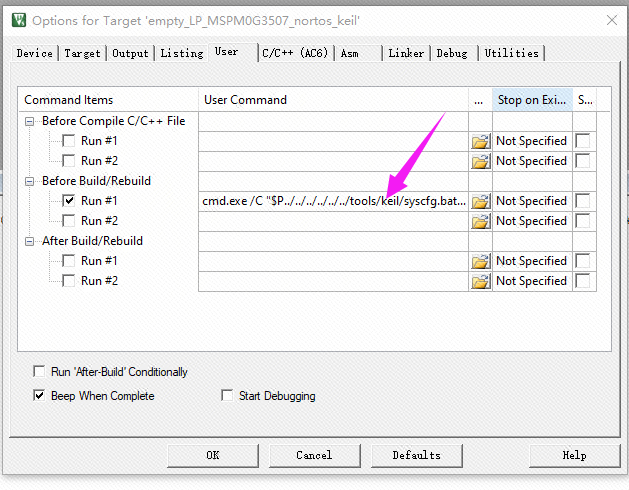629x490 pixels.
Task: Click browse folder icon for Before Compile Run #1
Action: [481, 141]
